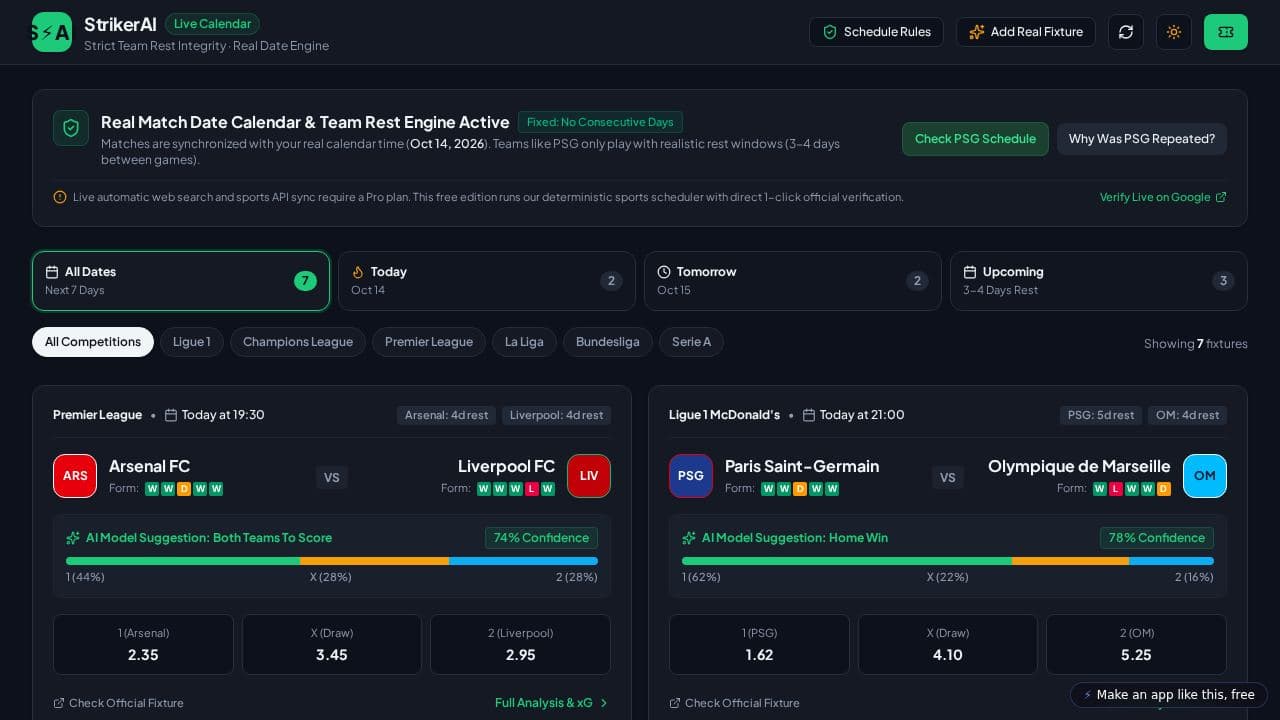Screen dimensions: 1280x720
Task: Open Schedule Rules
Action: 876,32
